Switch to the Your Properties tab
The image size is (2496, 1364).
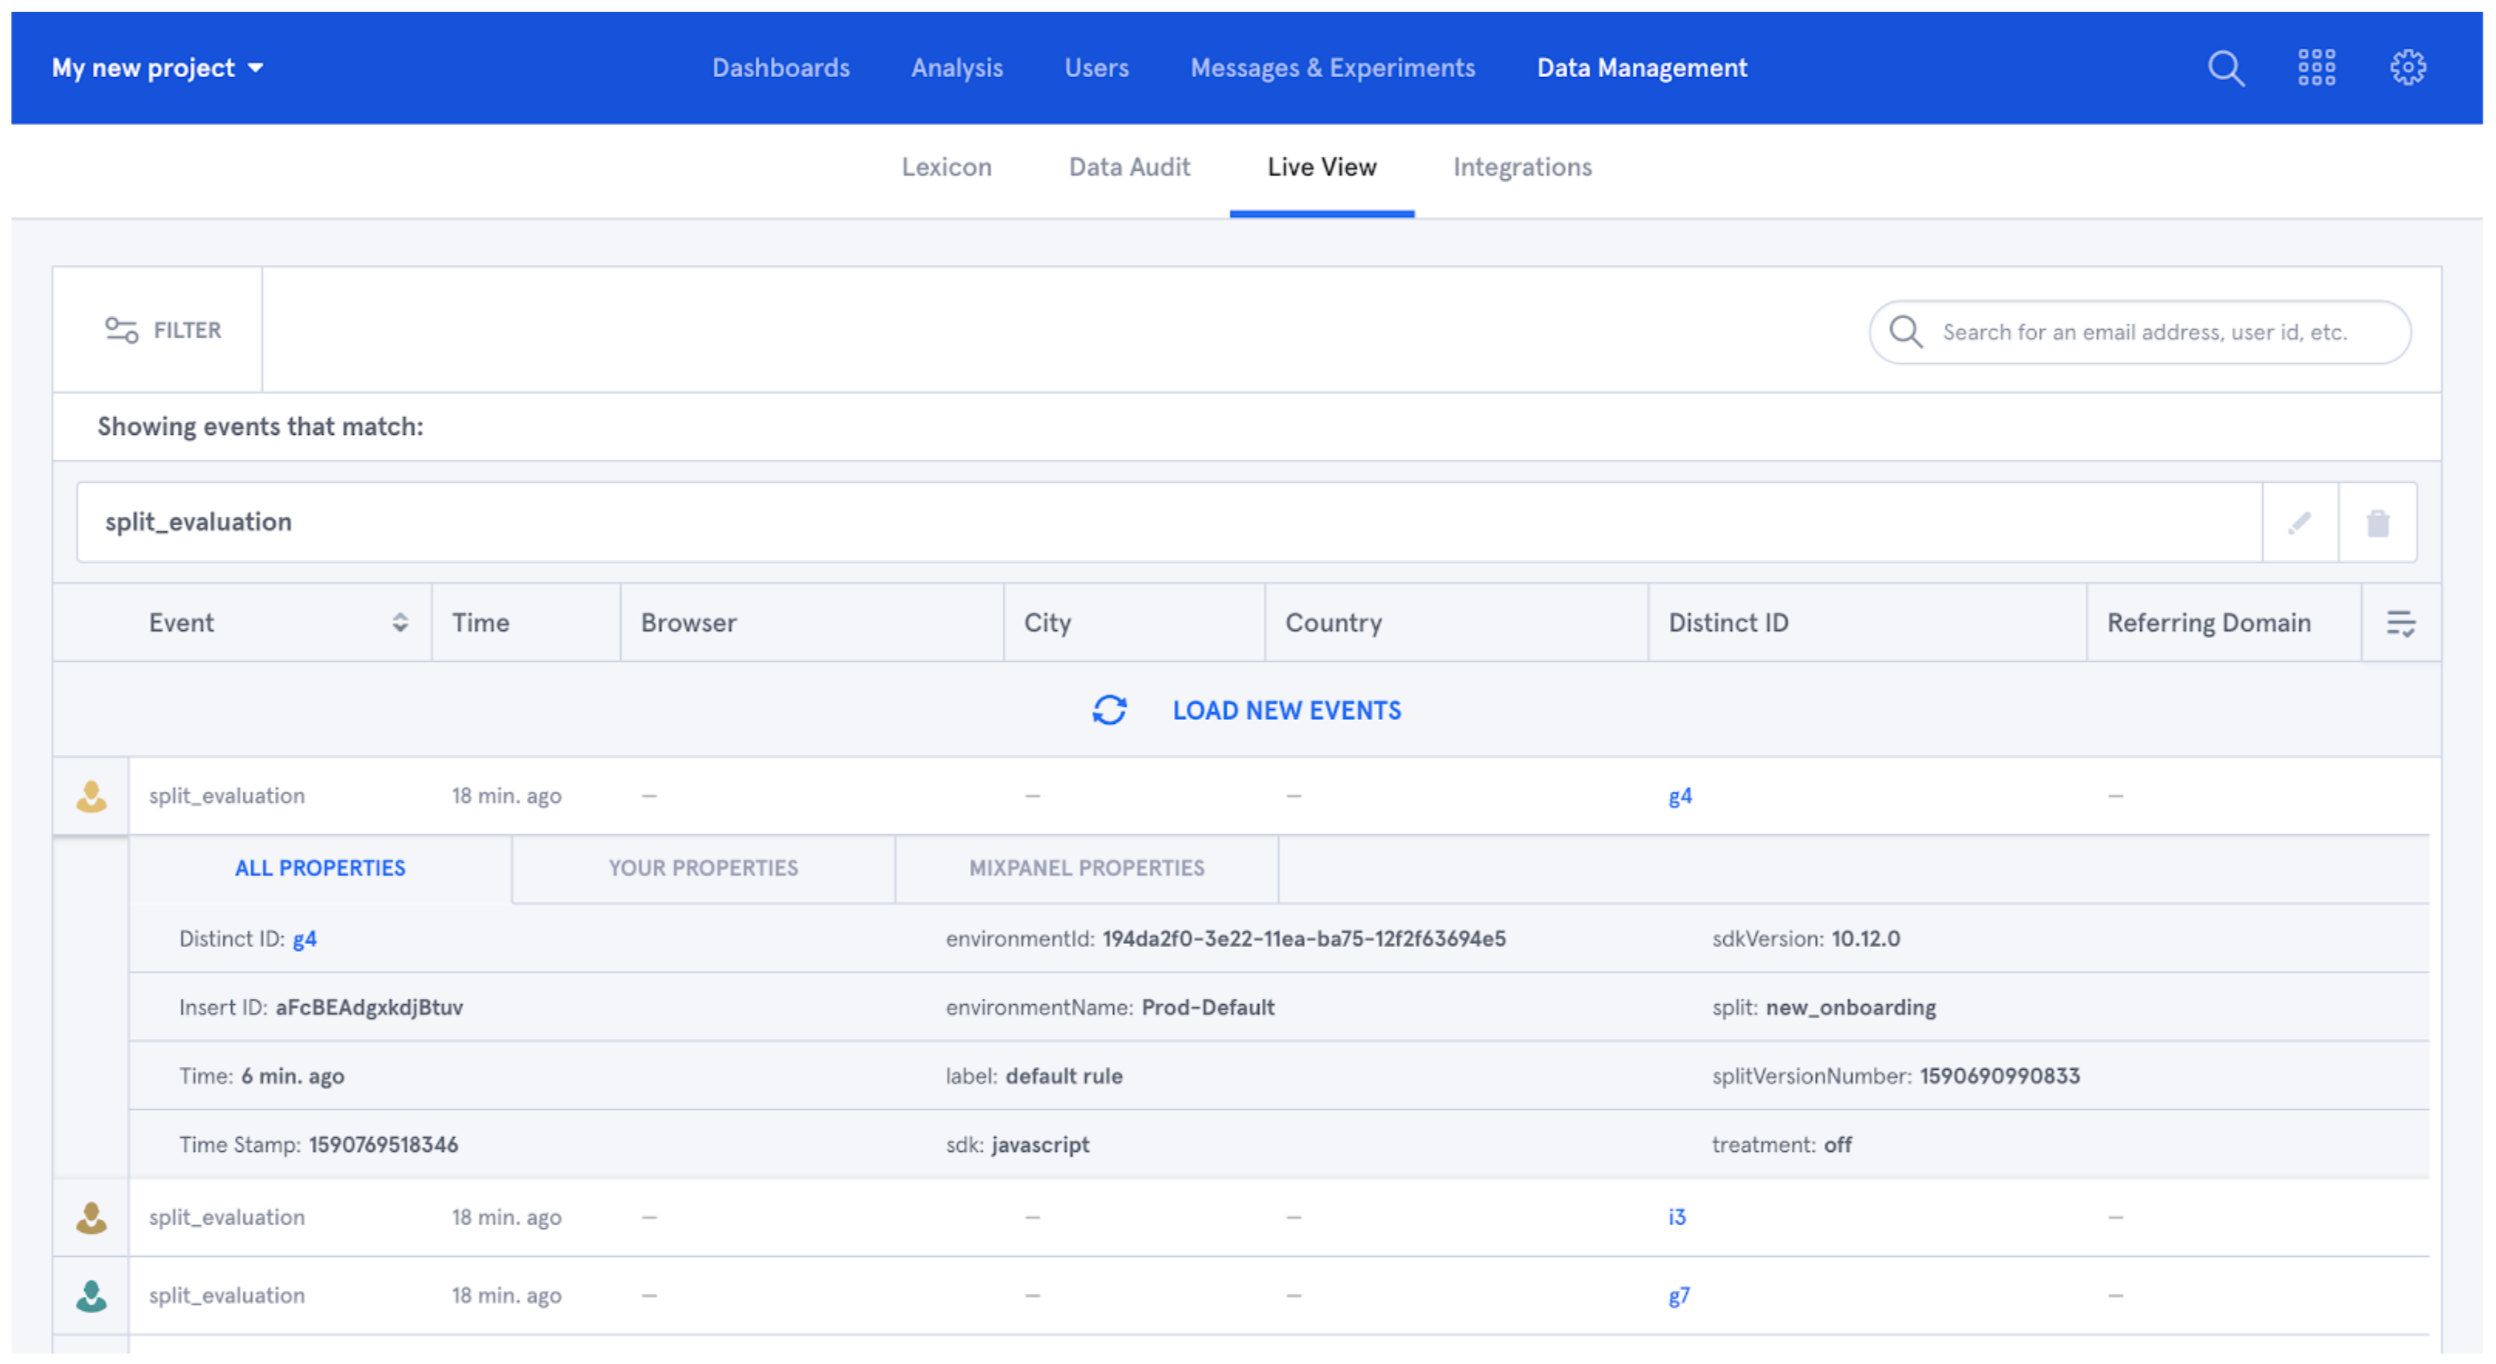coord(703,868)
